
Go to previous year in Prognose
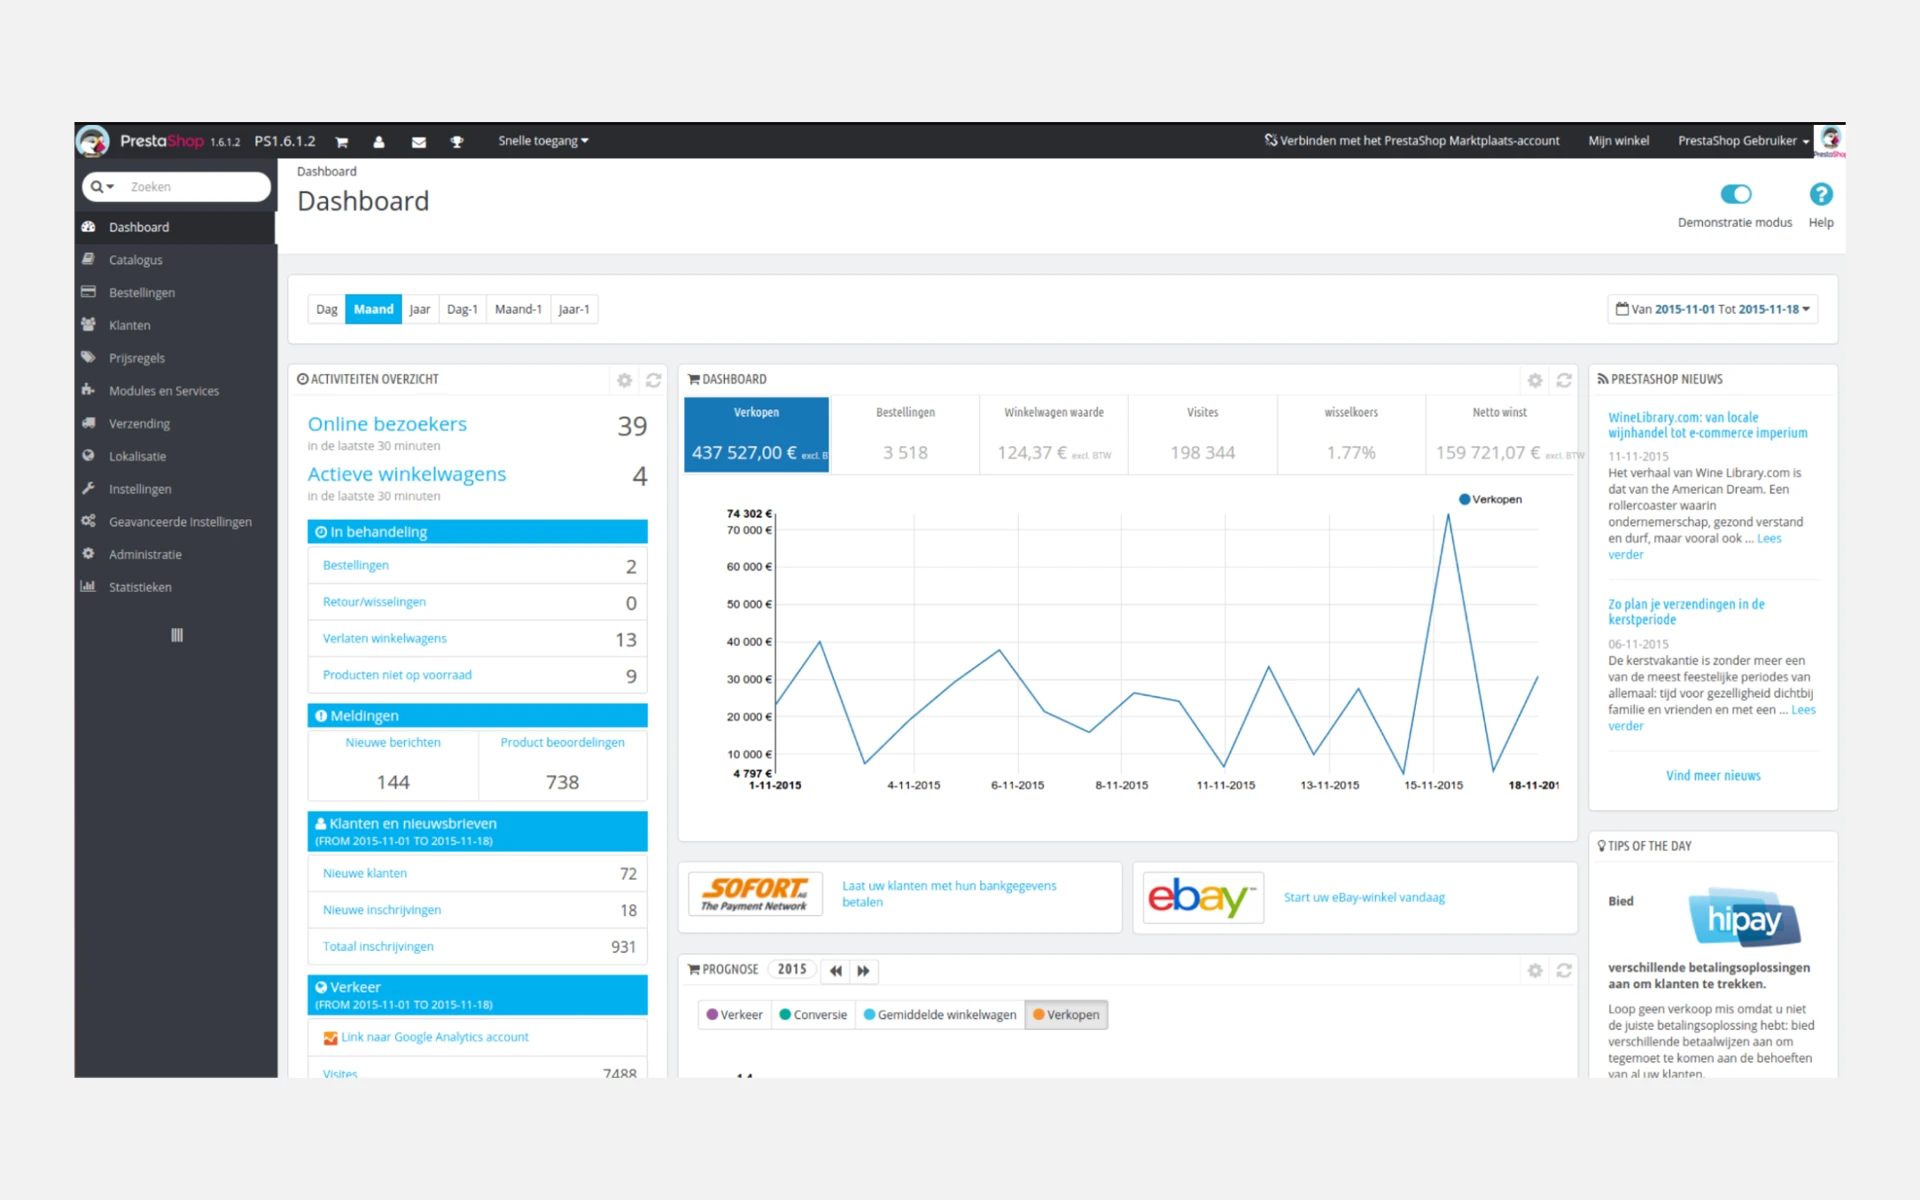click(836, 970)
